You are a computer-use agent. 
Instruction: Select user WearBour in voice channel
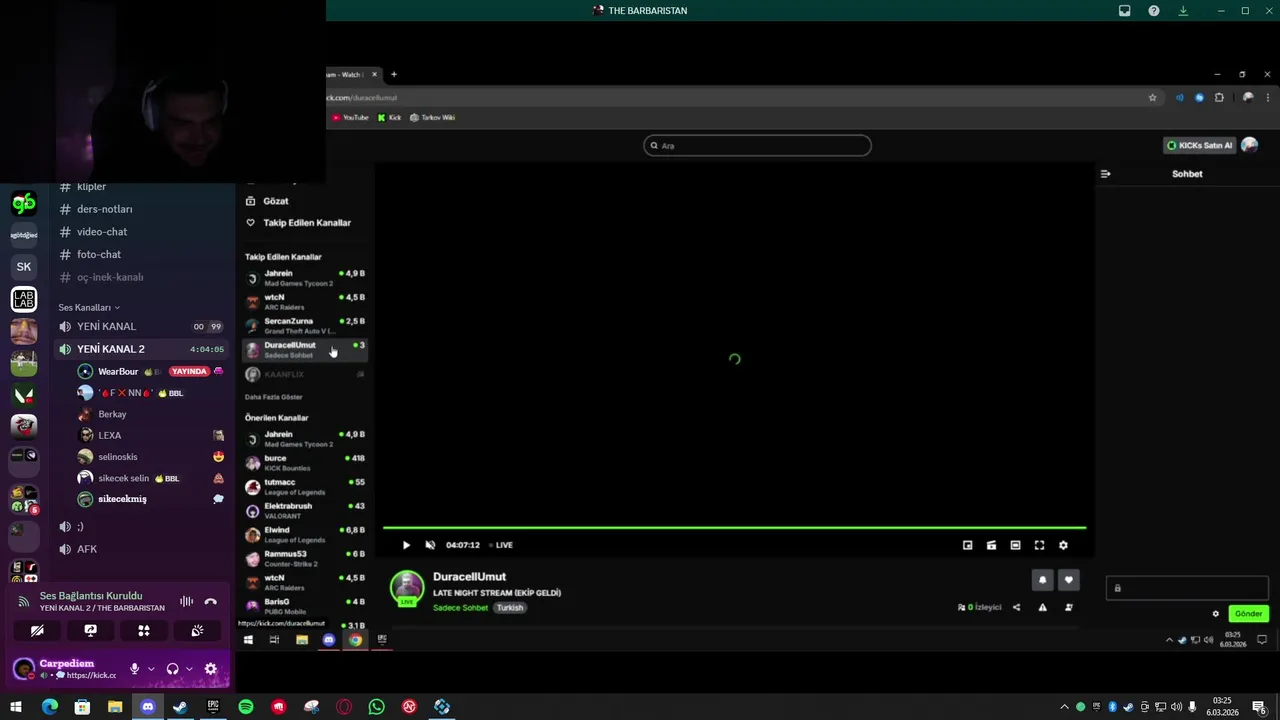pyautogui.click(x=150, y=371)
